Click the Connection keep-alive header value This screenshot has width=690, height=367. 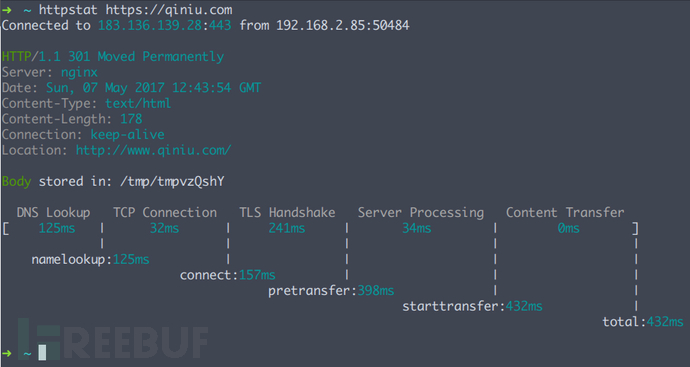(127, 135)
